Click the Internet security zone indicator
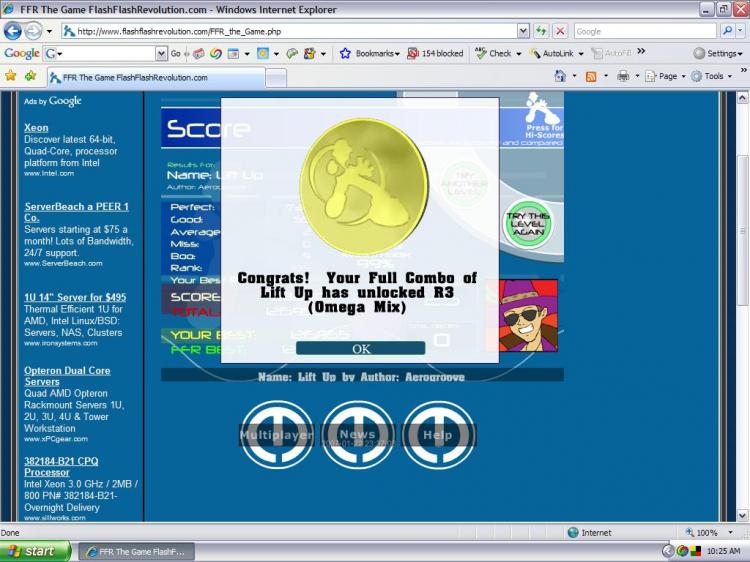Image resolution: width=750 pixels, height=562 pixels. pyautogui.click(x=589, y=532)
